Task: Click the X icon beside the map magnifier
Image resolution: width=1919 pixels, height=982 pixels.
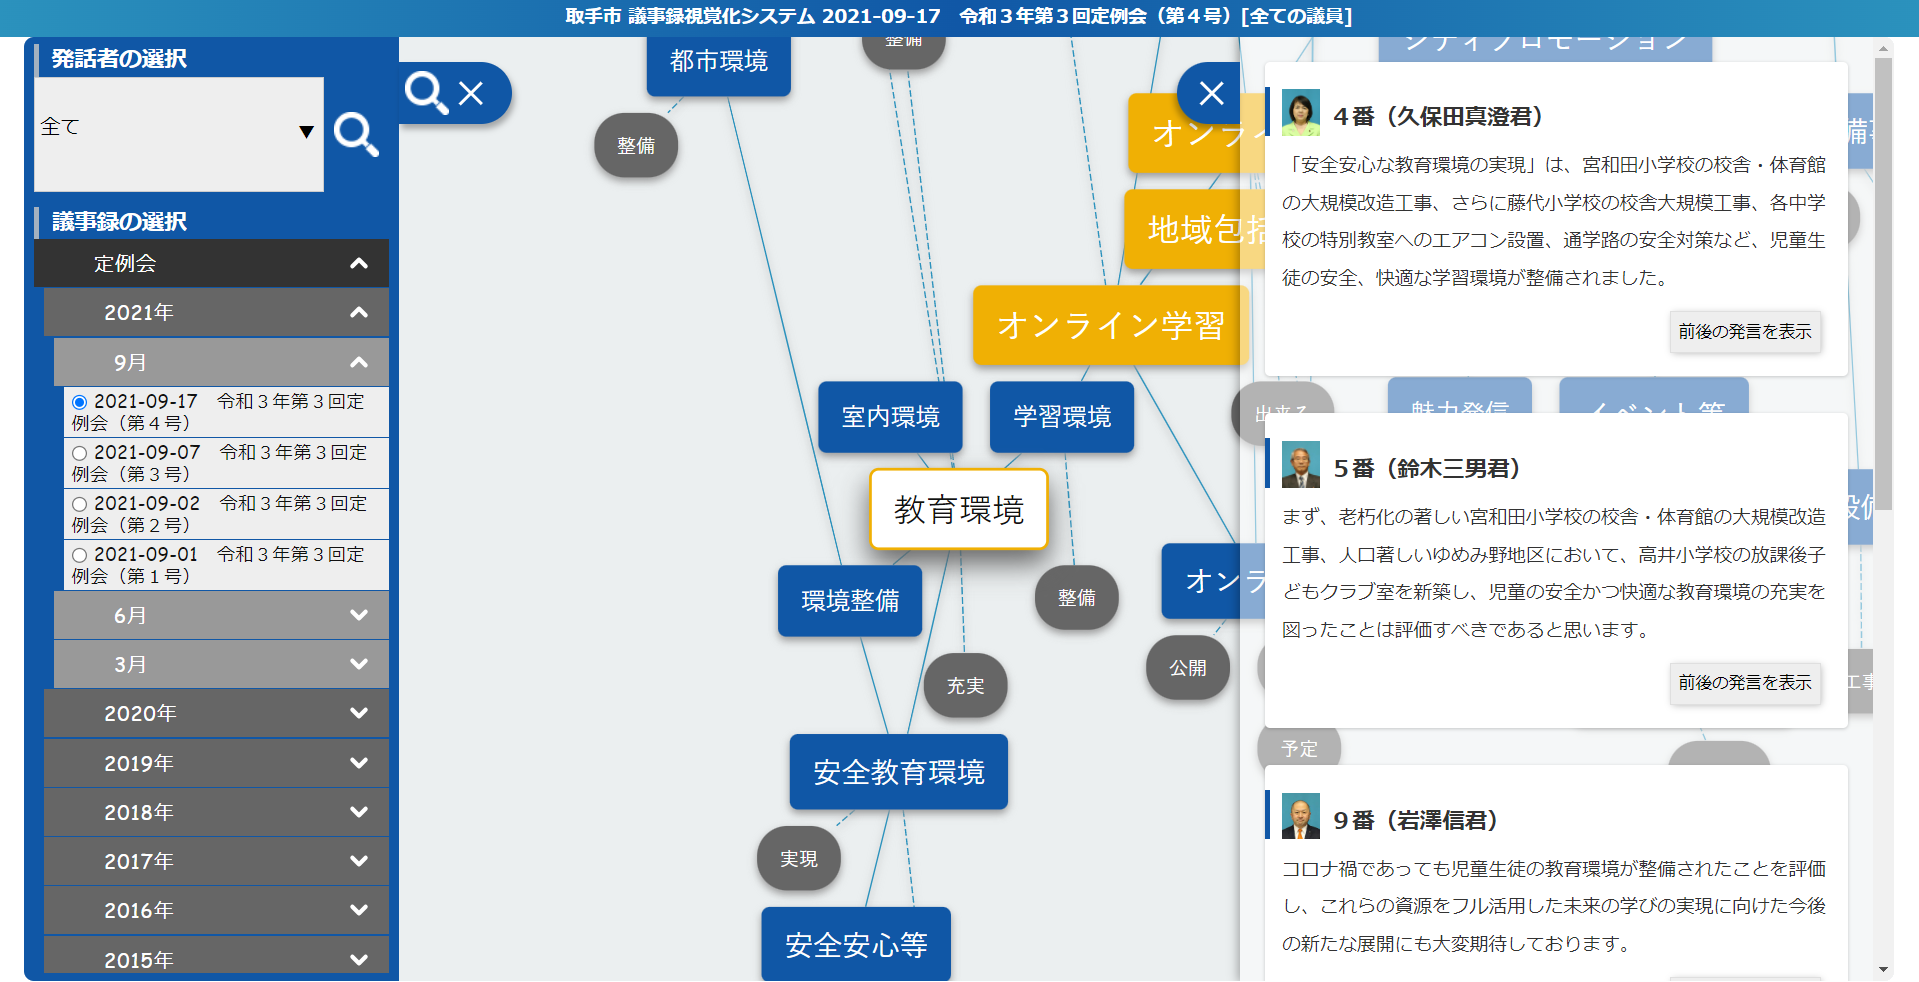Action: click(471, 92)
